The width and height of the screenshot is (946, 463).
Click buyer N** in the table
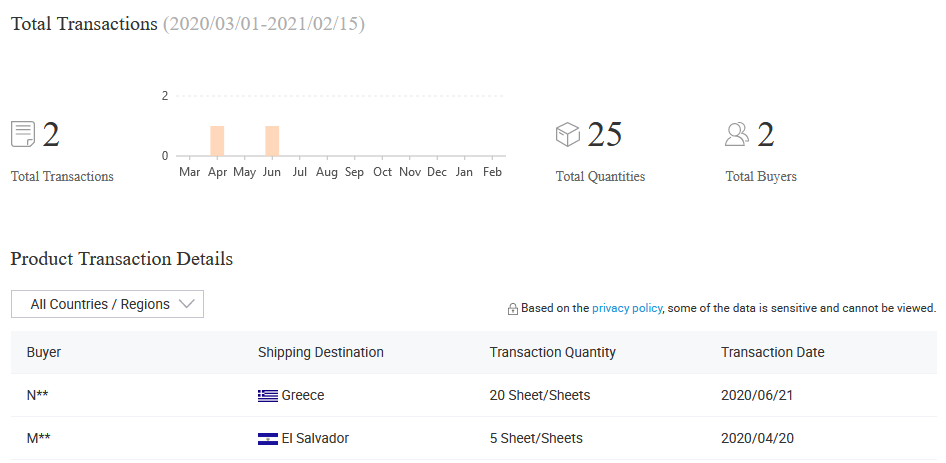coord(37,396)
